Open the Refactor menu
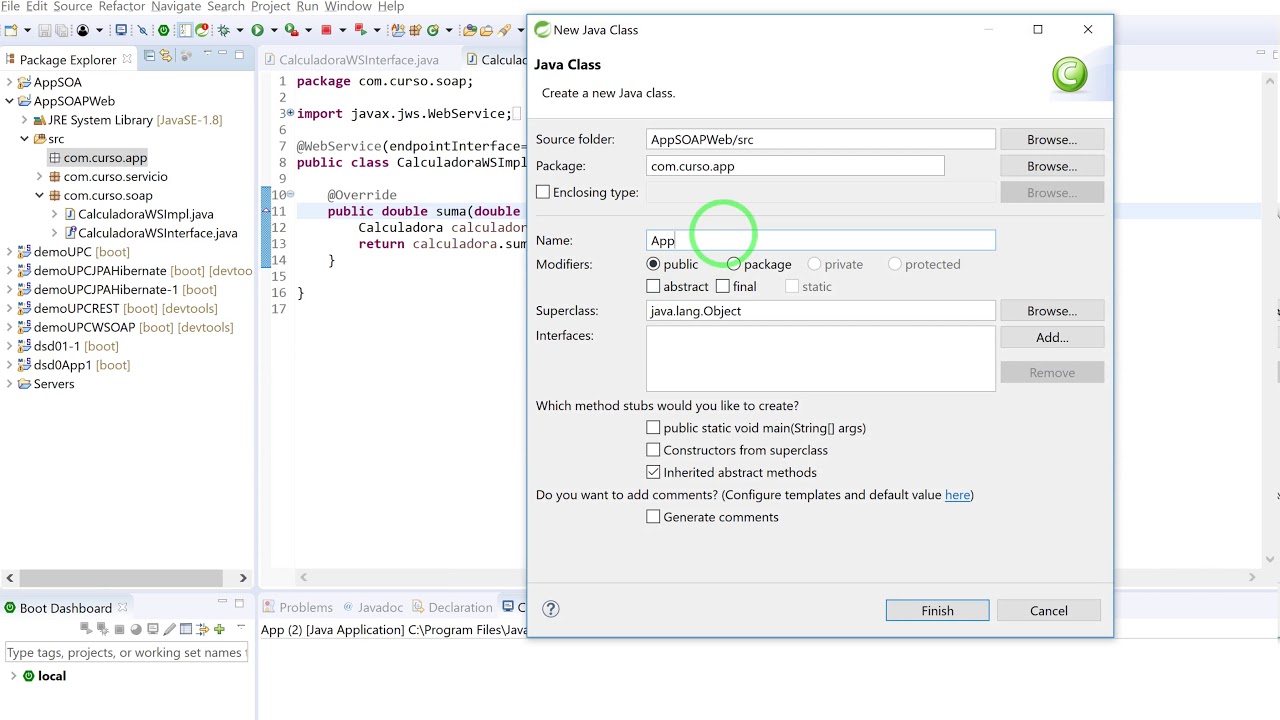Image resolution: width=1280 pixels, height=720 pixels. [x=122, y=7]
